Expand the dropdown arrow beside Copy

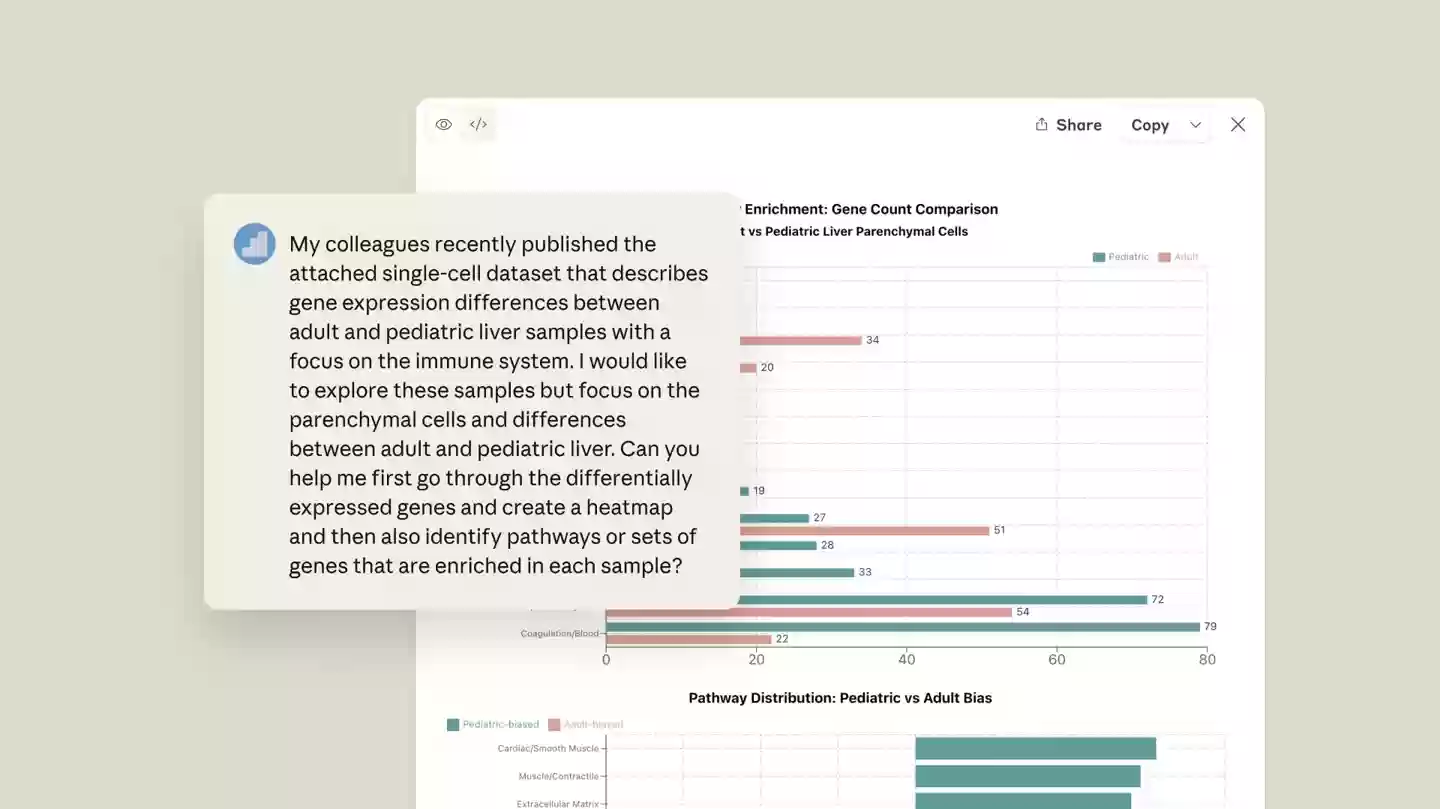[1195, 125]
